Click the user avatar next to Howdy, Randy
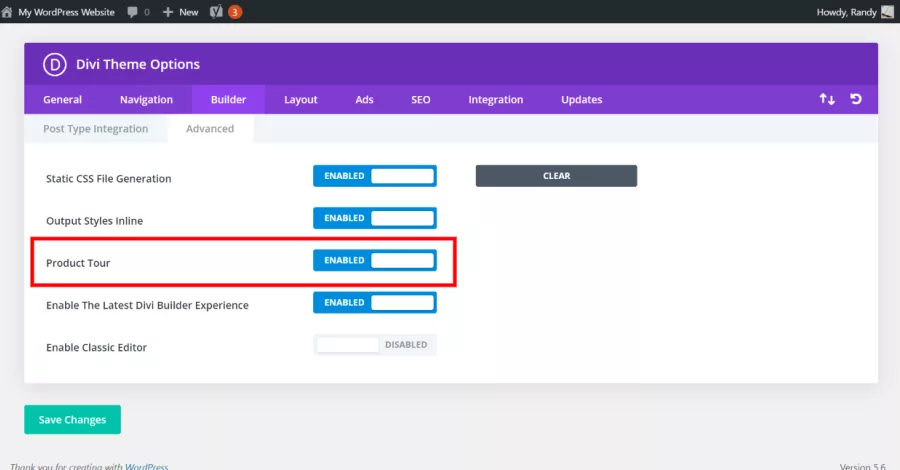 pyautogui.click(x=887, y=11)
